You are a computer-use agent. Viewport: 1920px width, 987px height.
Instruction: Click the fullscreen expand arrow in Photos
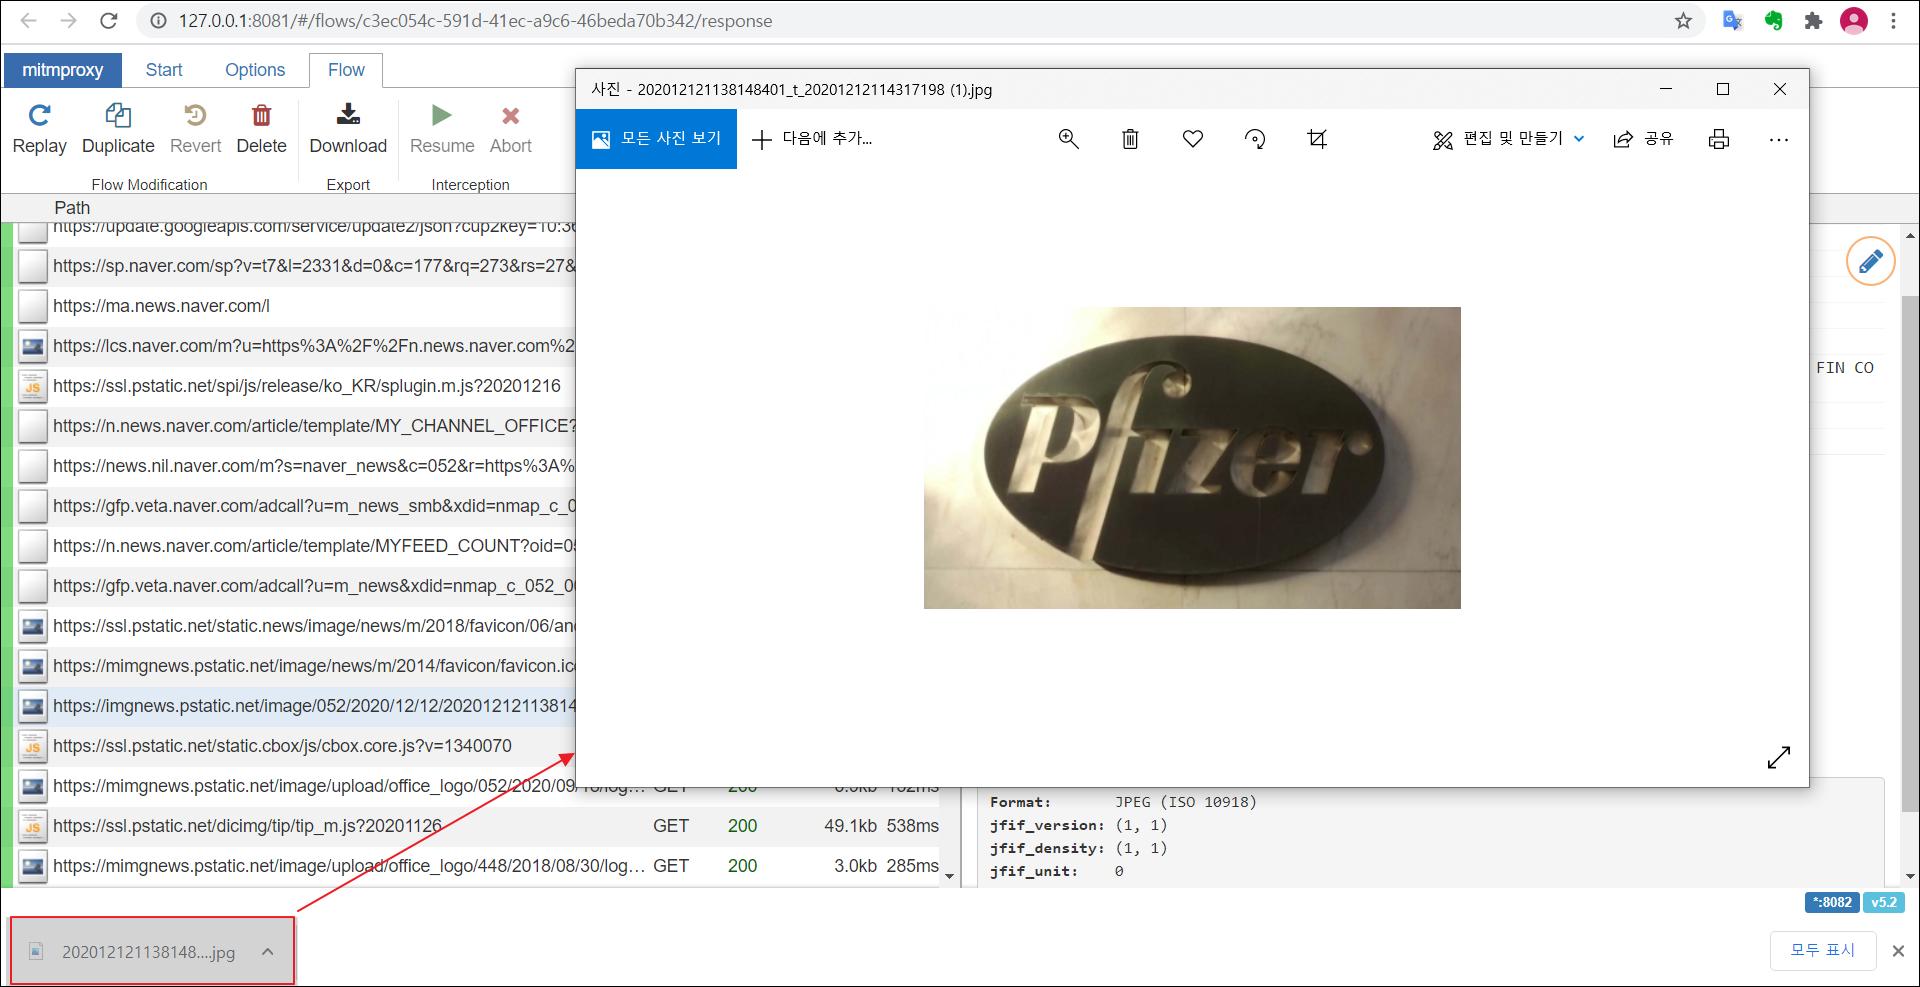click(x=1778, y=758)
